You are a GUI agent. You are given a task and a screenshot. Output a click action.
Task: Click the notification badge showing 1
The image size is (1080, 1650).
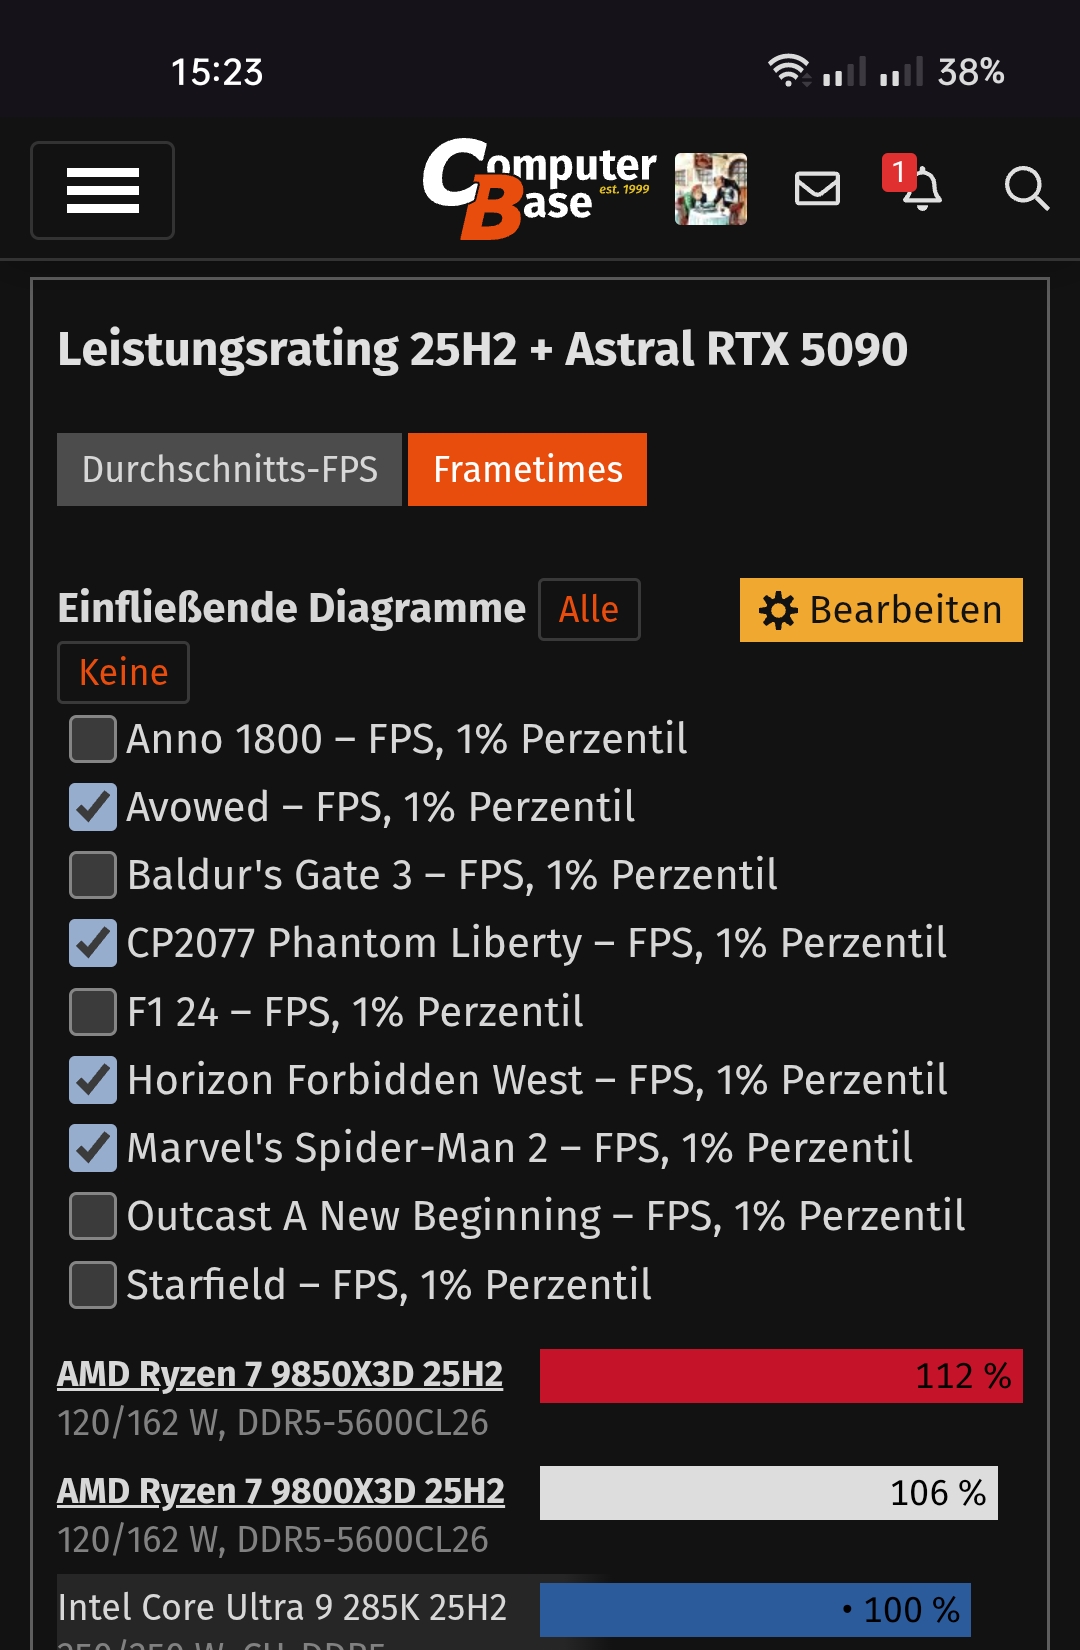coord(898,172)
